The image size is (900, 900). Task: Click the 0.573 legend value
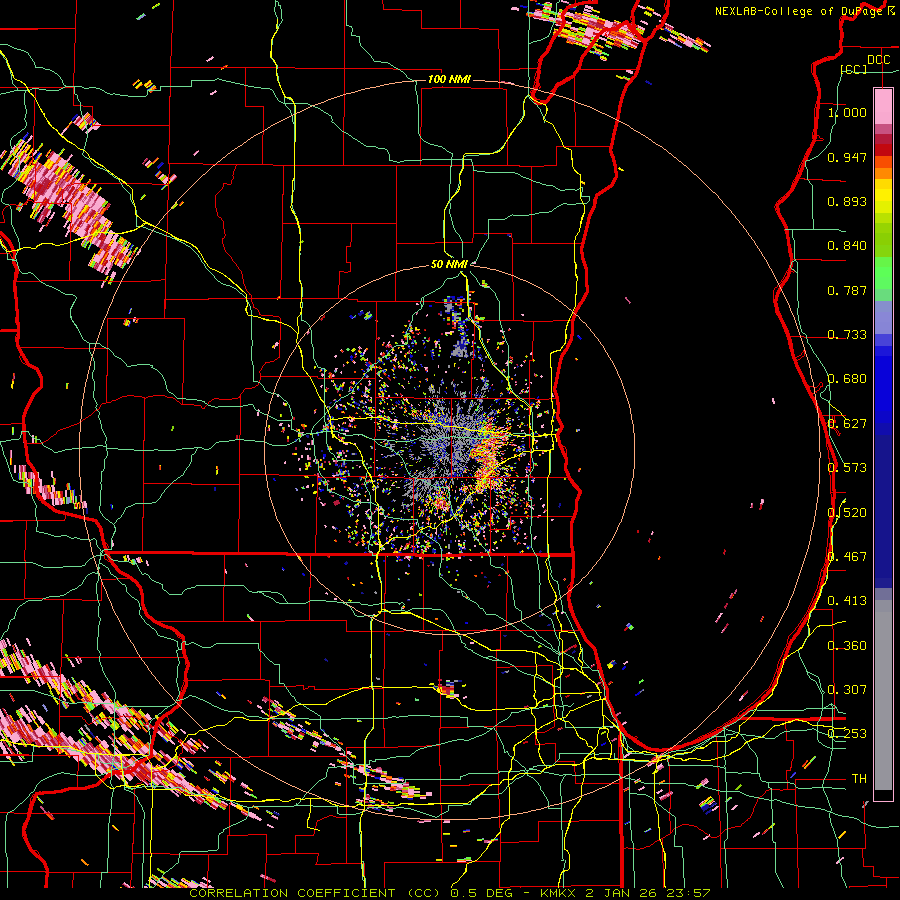pyautogui.click(x=847, y=468)
